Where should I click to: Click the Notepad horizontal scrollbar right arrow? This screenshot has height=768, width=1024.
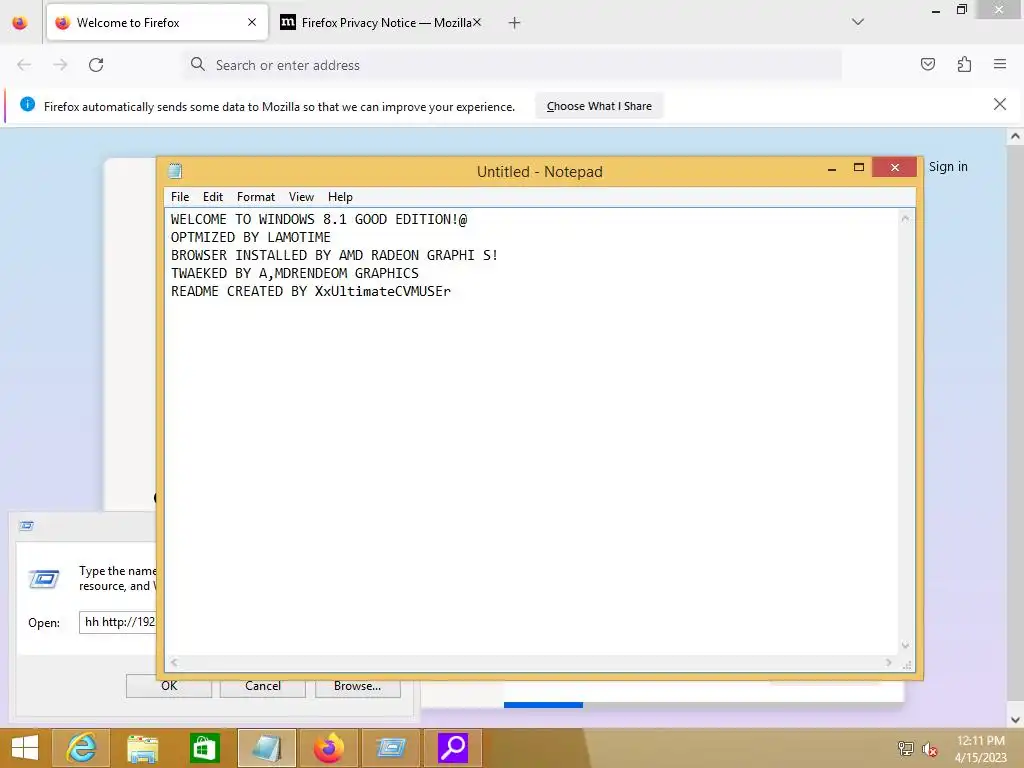pyautogui.click(x=888, y=662)
